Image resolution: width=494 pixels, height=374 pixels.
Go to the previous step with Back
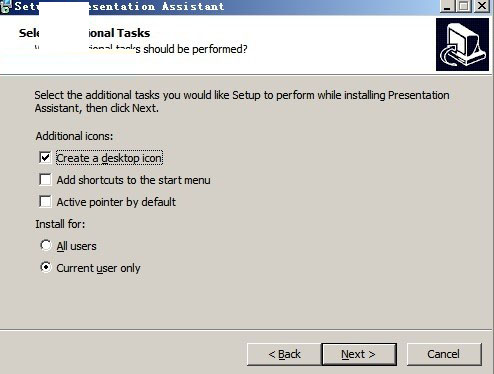[284, 354]
